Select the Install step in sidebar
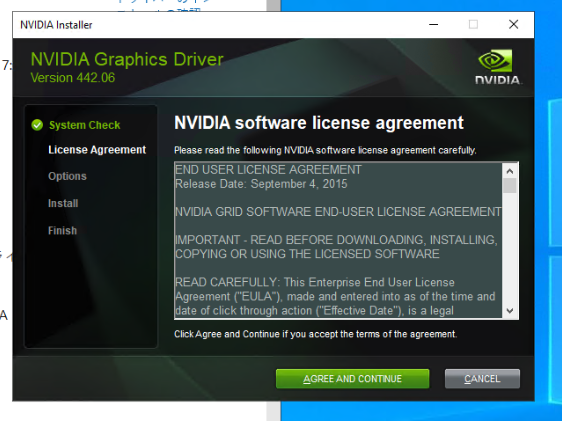 pyautogui.click(x=63, y=204)
